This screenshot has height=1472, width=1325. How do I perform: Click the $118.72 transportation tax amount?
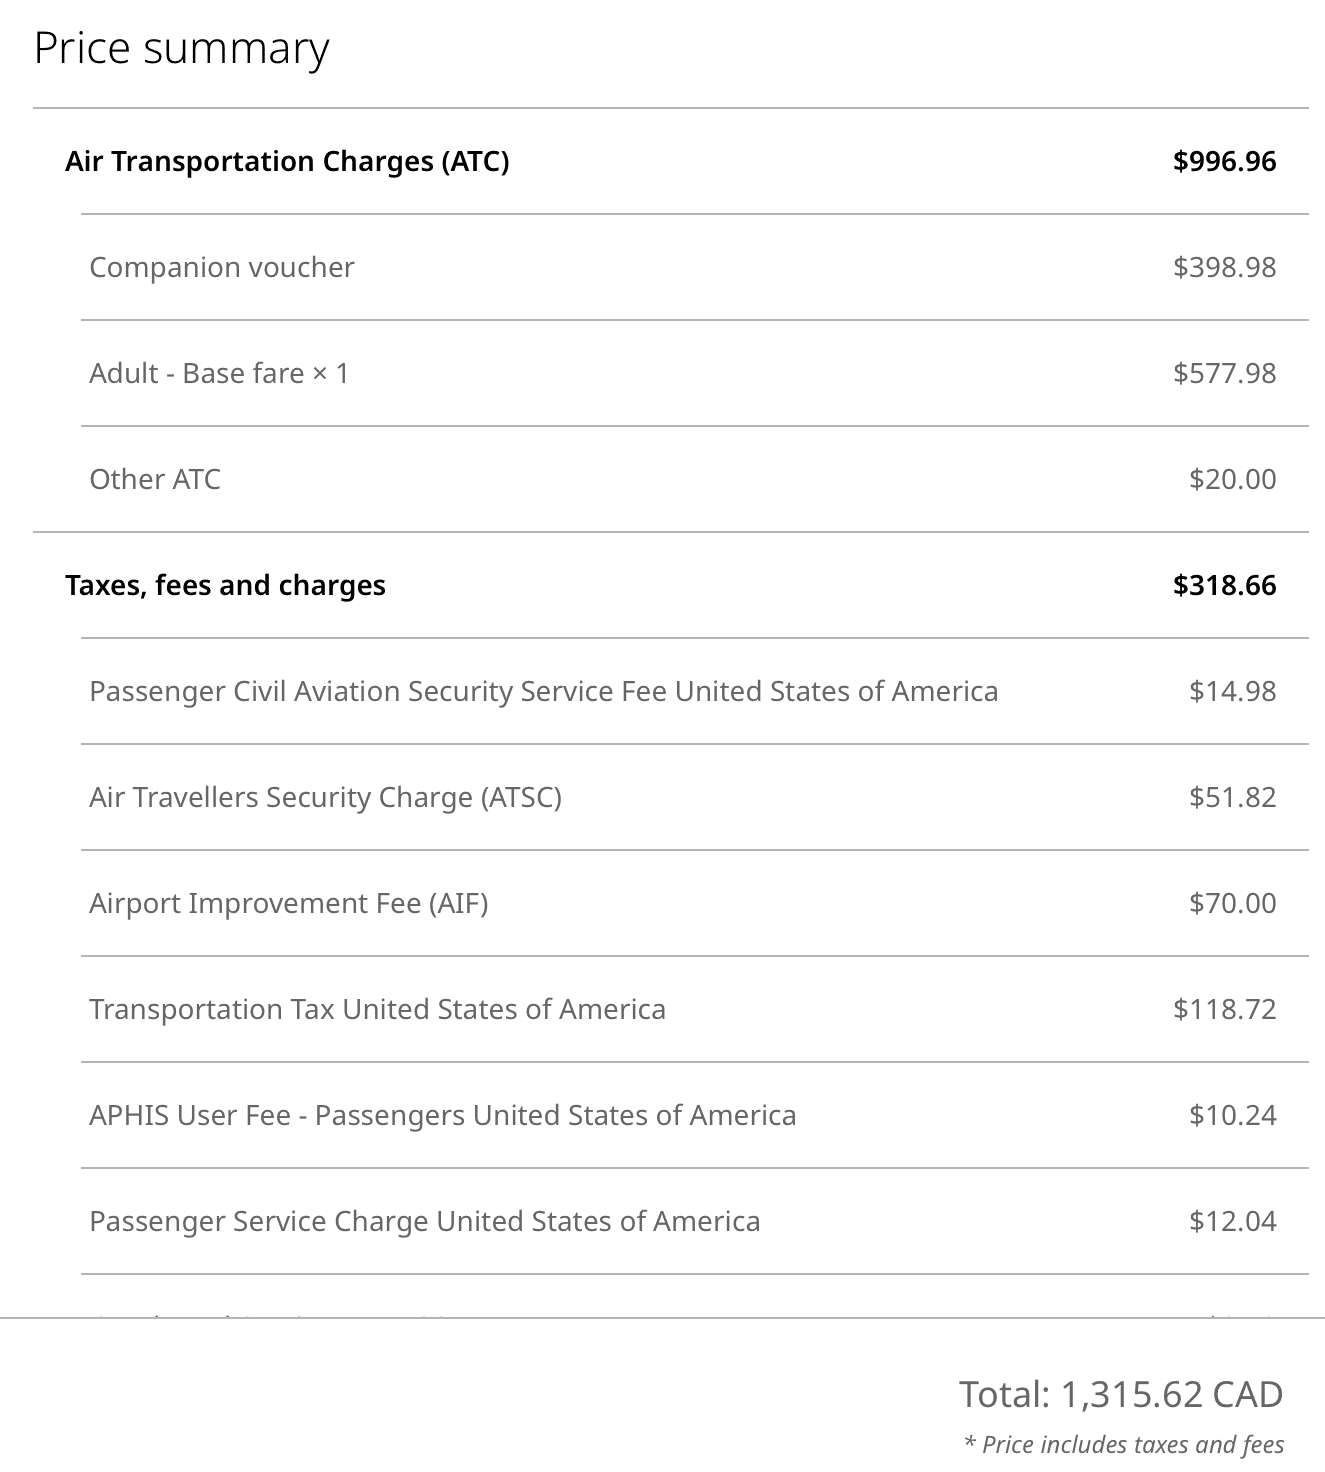[1224, 1009]
